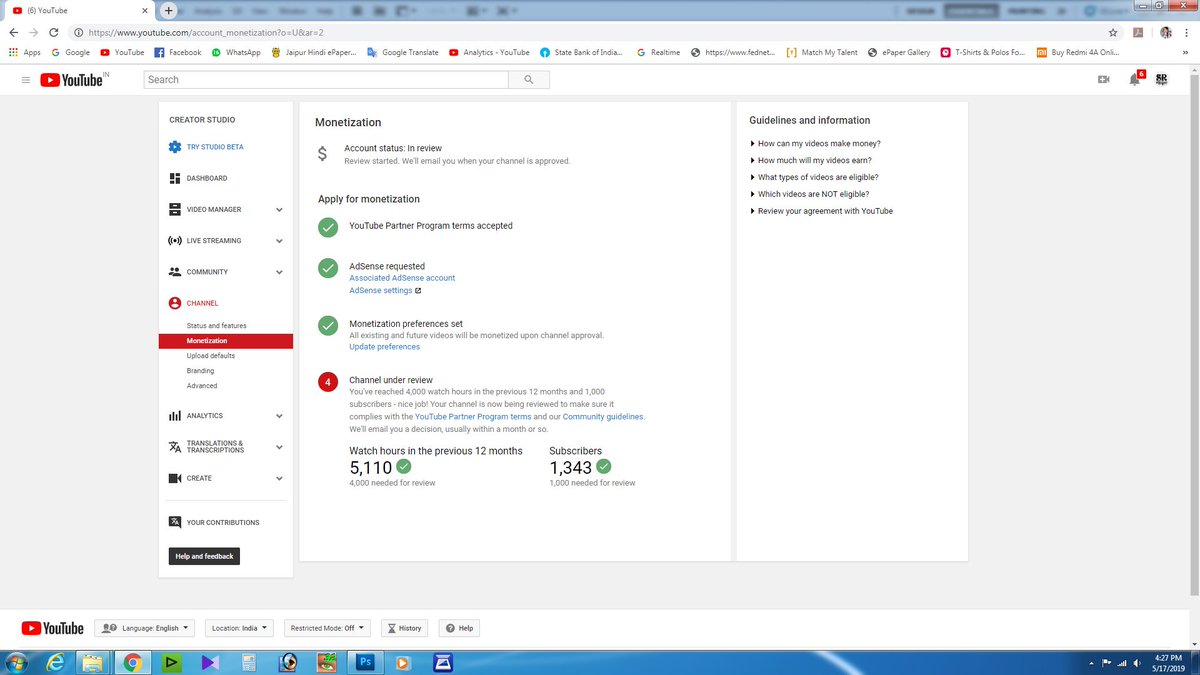Expand 'How much will my videos earn?'
Viewport: 1200px width, 675px height.
pyautogui.click(x=813, y=160)
